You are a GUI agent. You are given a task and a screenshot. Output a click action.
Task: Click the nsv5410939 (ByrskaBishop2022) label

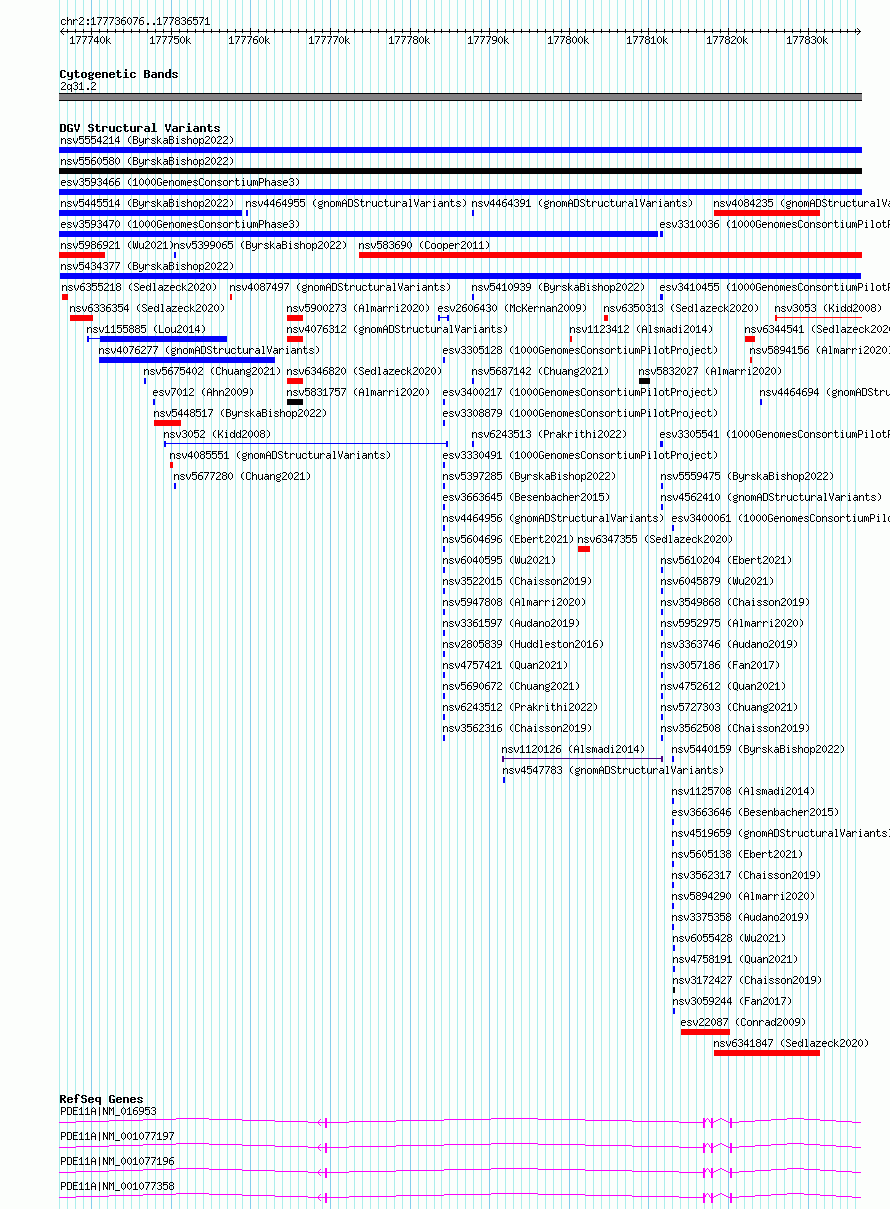[558, 287]
